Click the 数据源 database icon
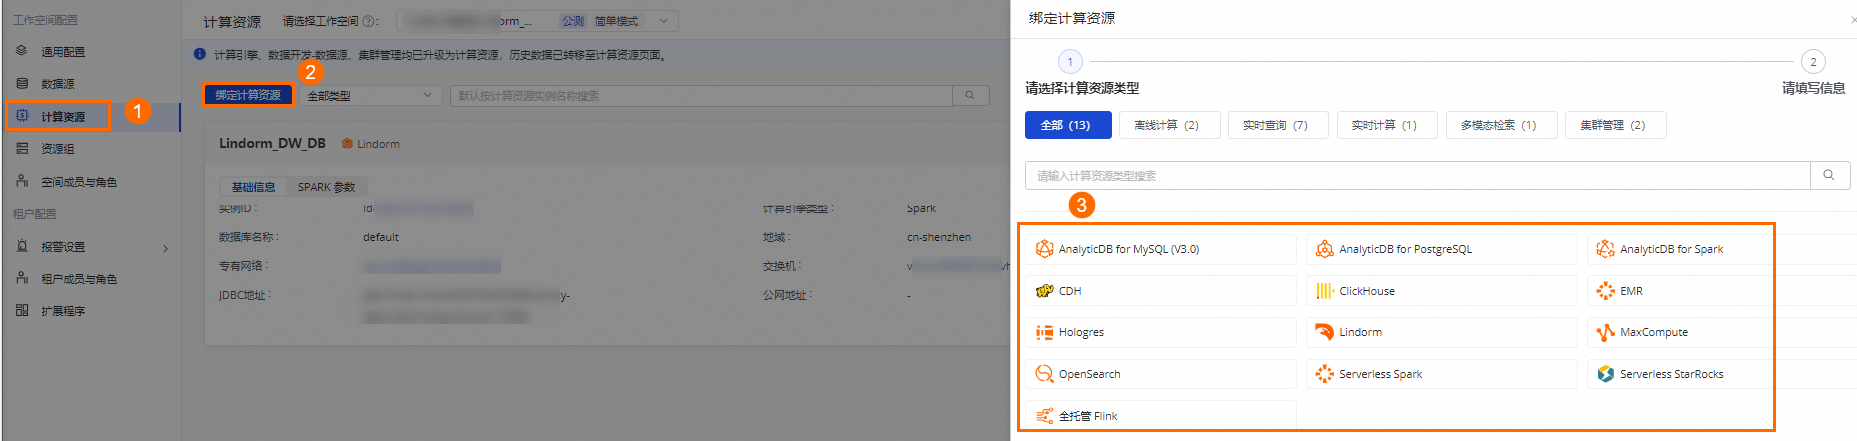The image size is (1857, 441). click(x=22, y=83)
